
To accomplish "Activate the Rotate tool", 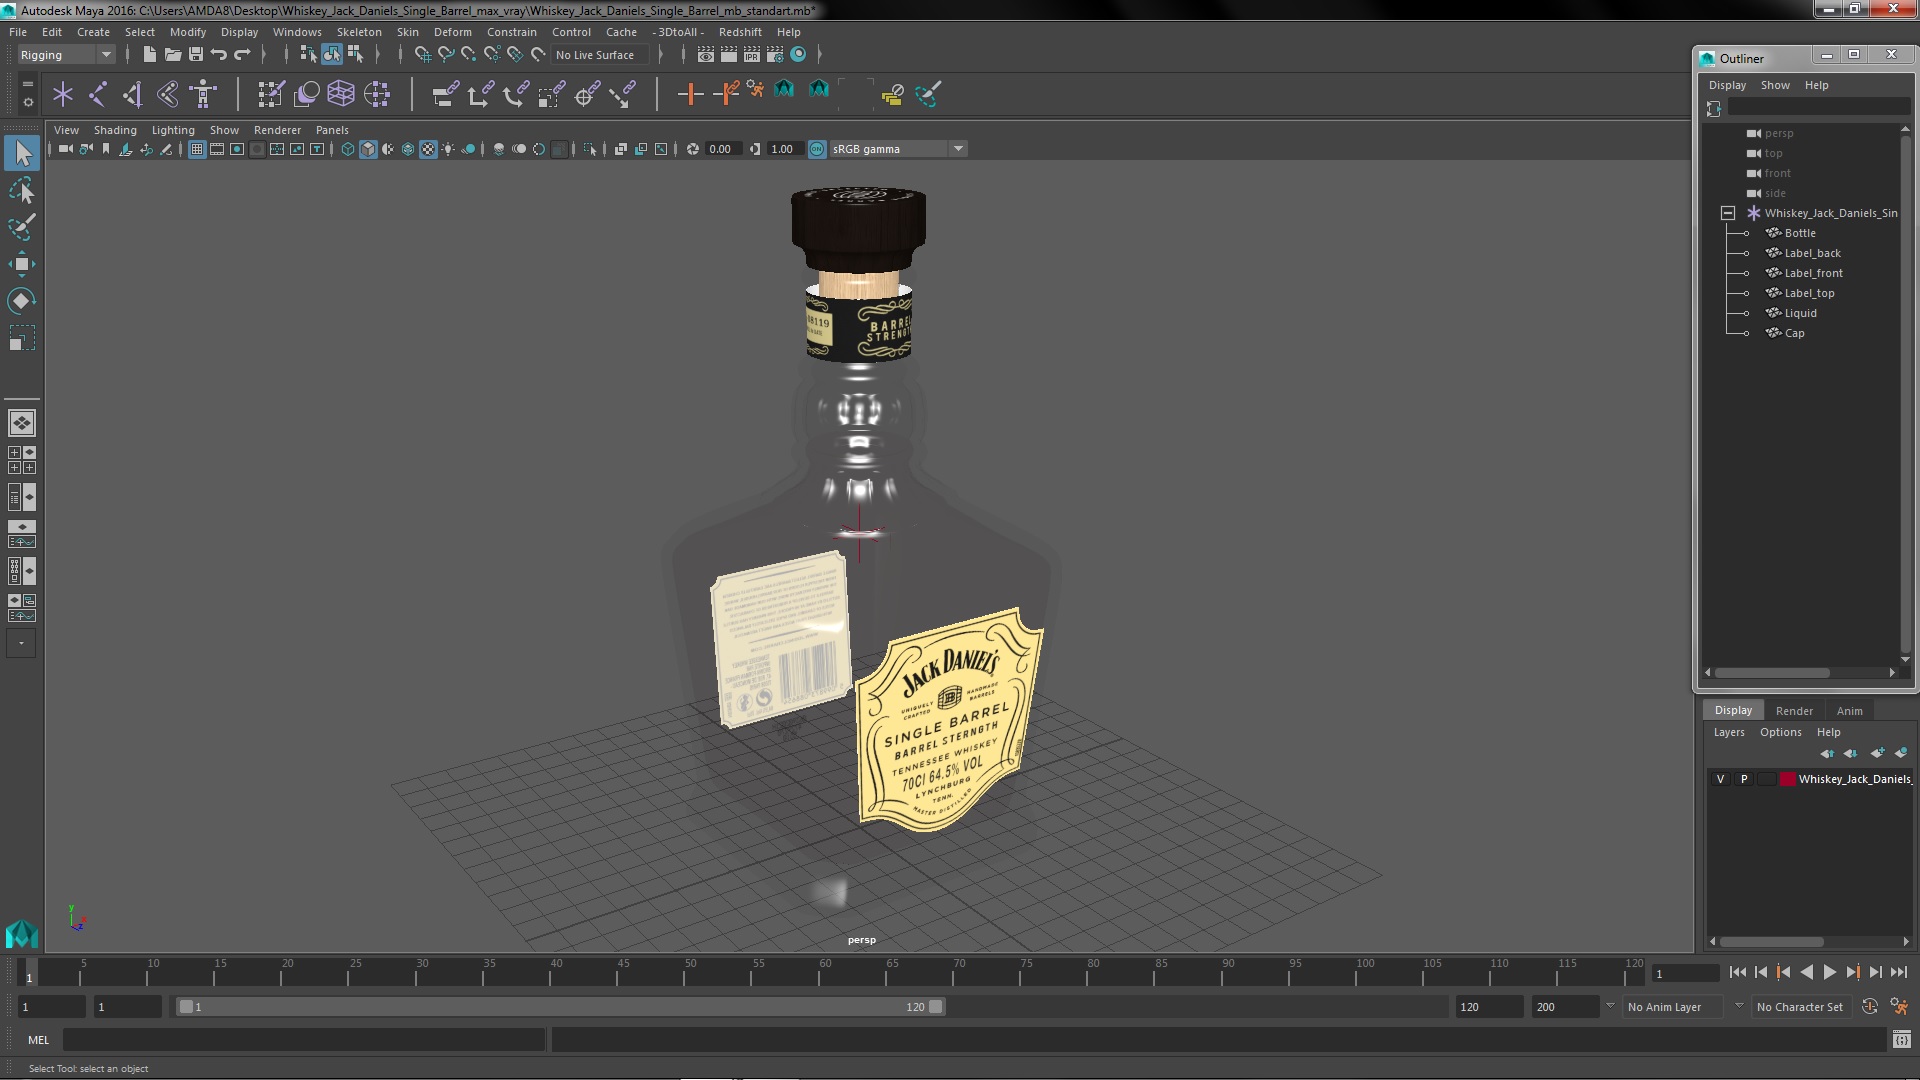I will coord(22,301).
